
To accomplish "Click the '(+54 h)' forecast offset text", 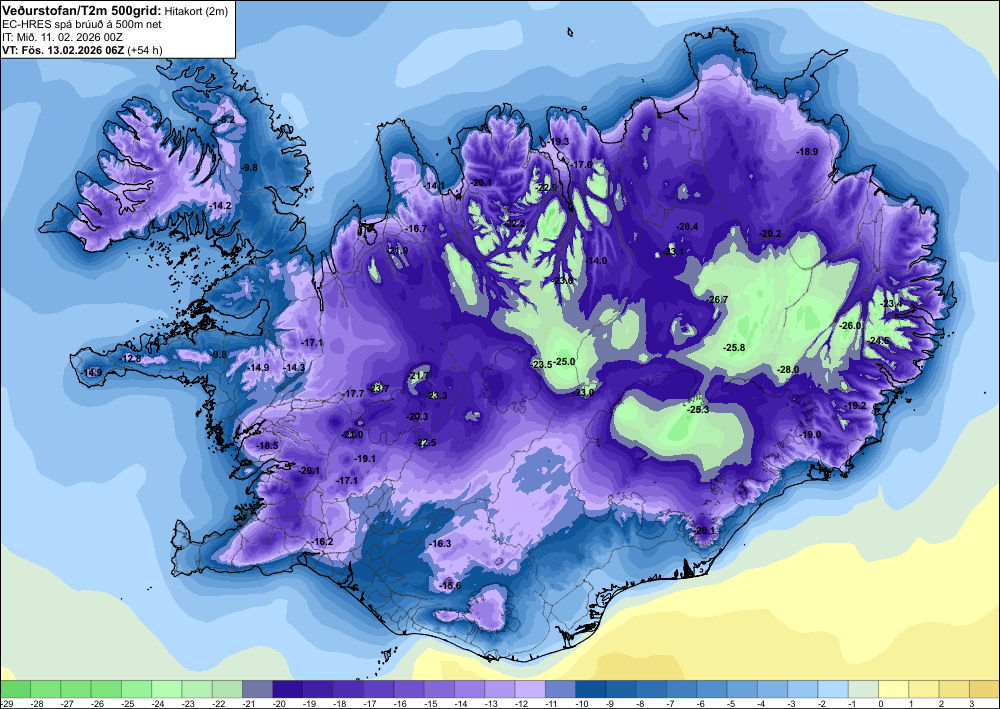I will (145, 50).
